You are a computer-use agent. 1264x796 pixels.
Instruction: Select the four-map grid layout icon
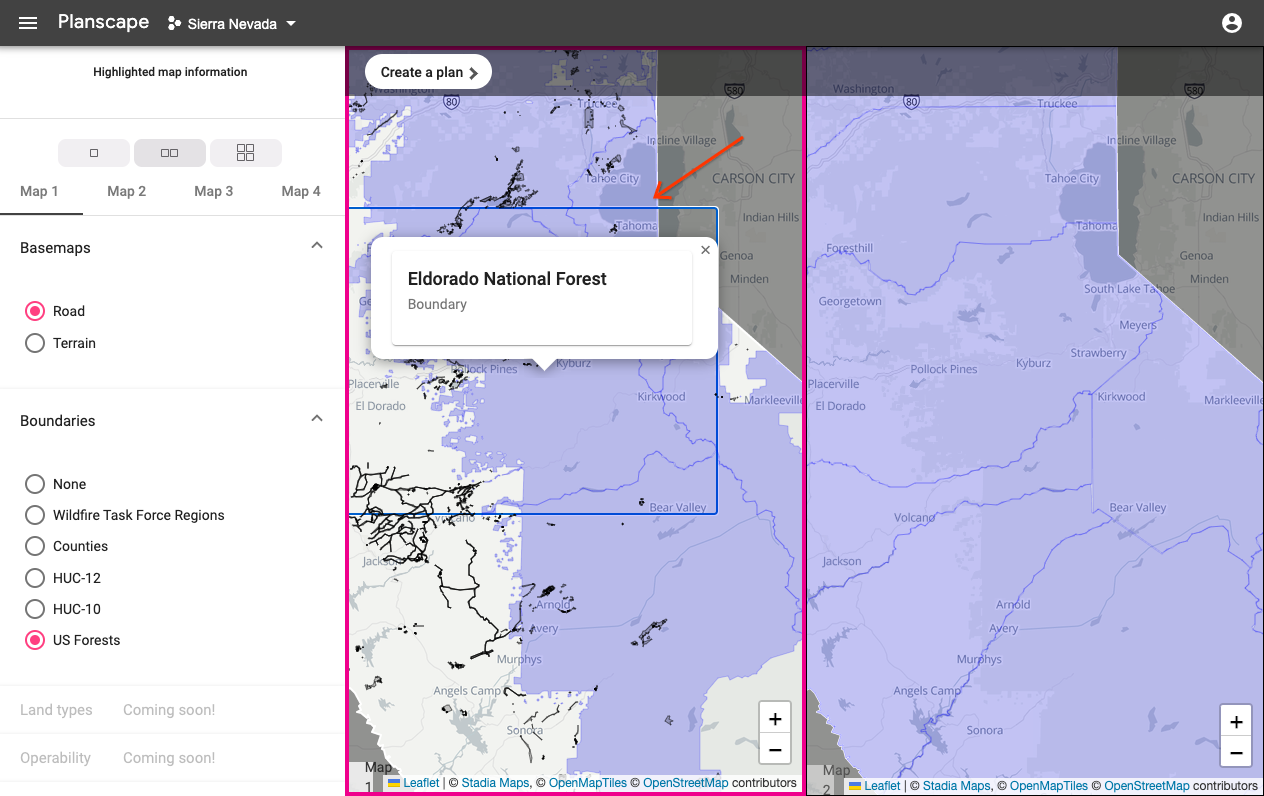[245, 152]
